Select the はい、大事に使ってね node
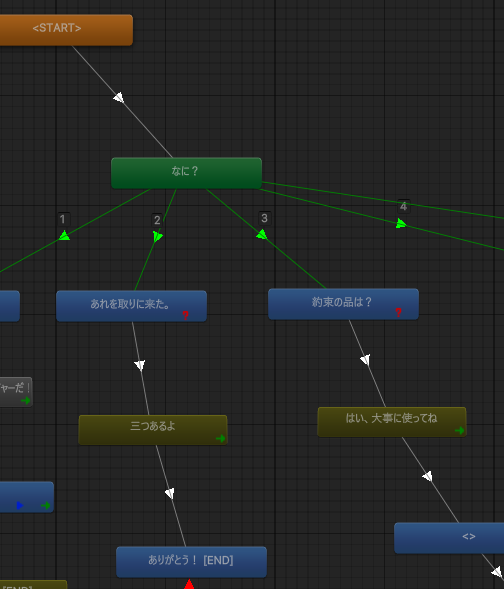Screen dimensions: 504x589 pyautogui.click(x=392, y=422)
